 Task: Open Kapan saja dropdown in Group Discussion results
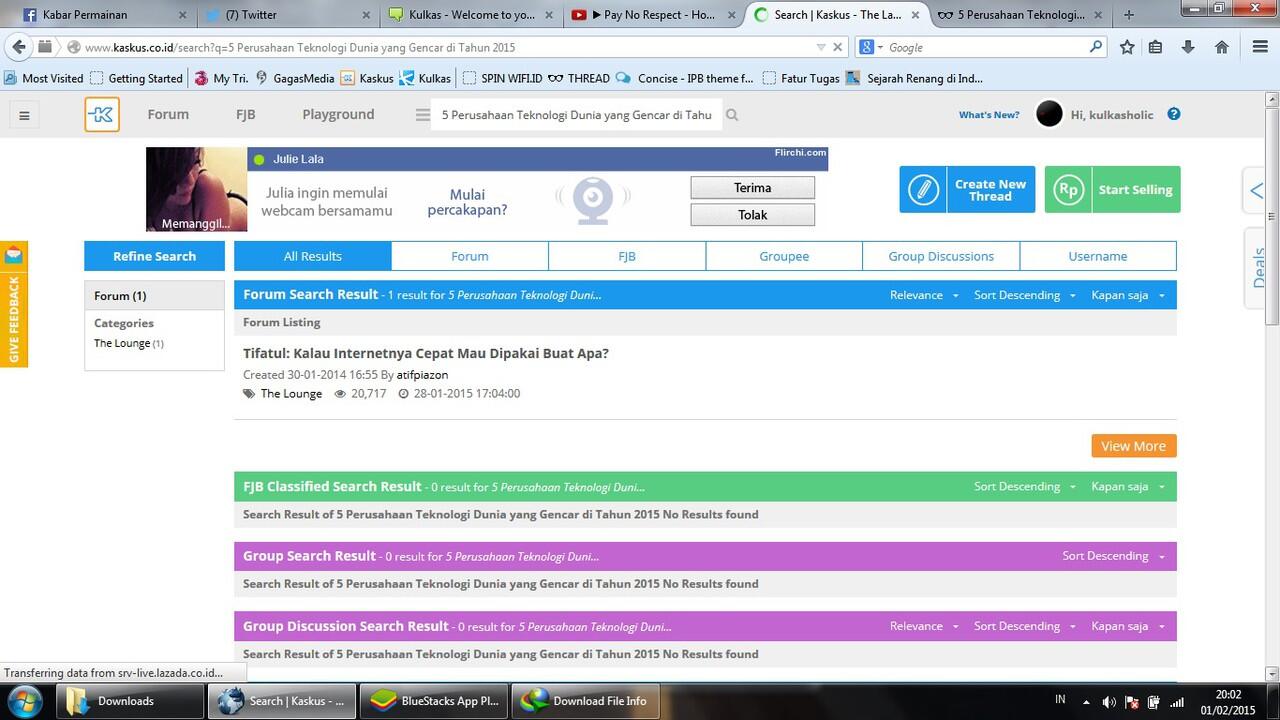point(1128,626)
